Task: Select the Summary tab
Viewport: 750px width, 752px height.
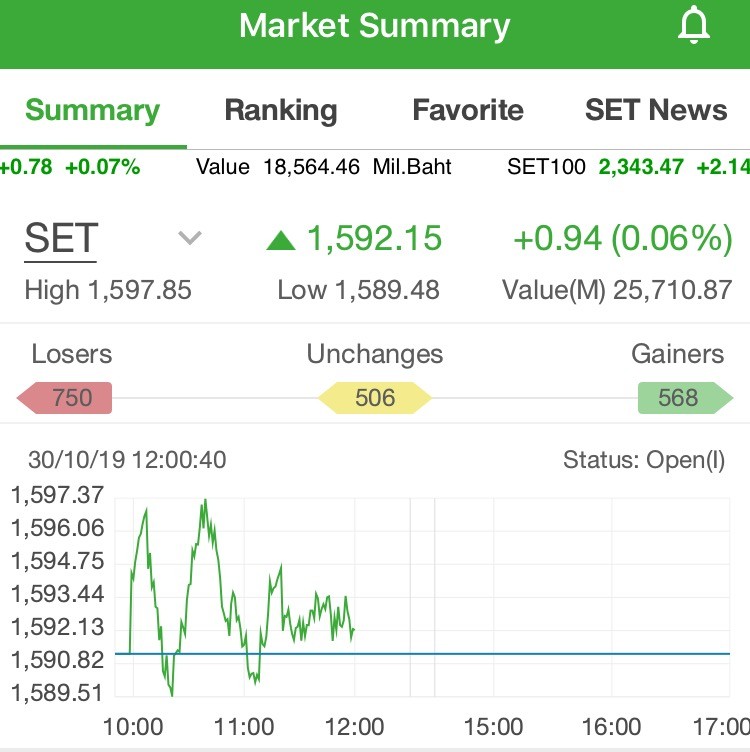Action: (x=93, y=110)
